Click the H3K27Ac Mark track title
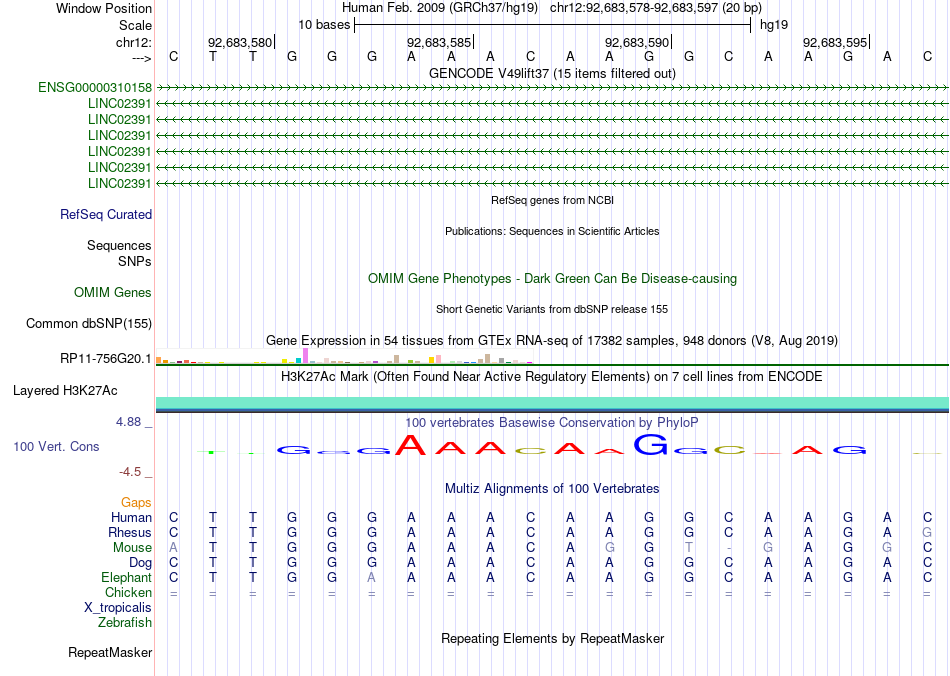Viewport: 950px width, 676px height. [552, 377]
